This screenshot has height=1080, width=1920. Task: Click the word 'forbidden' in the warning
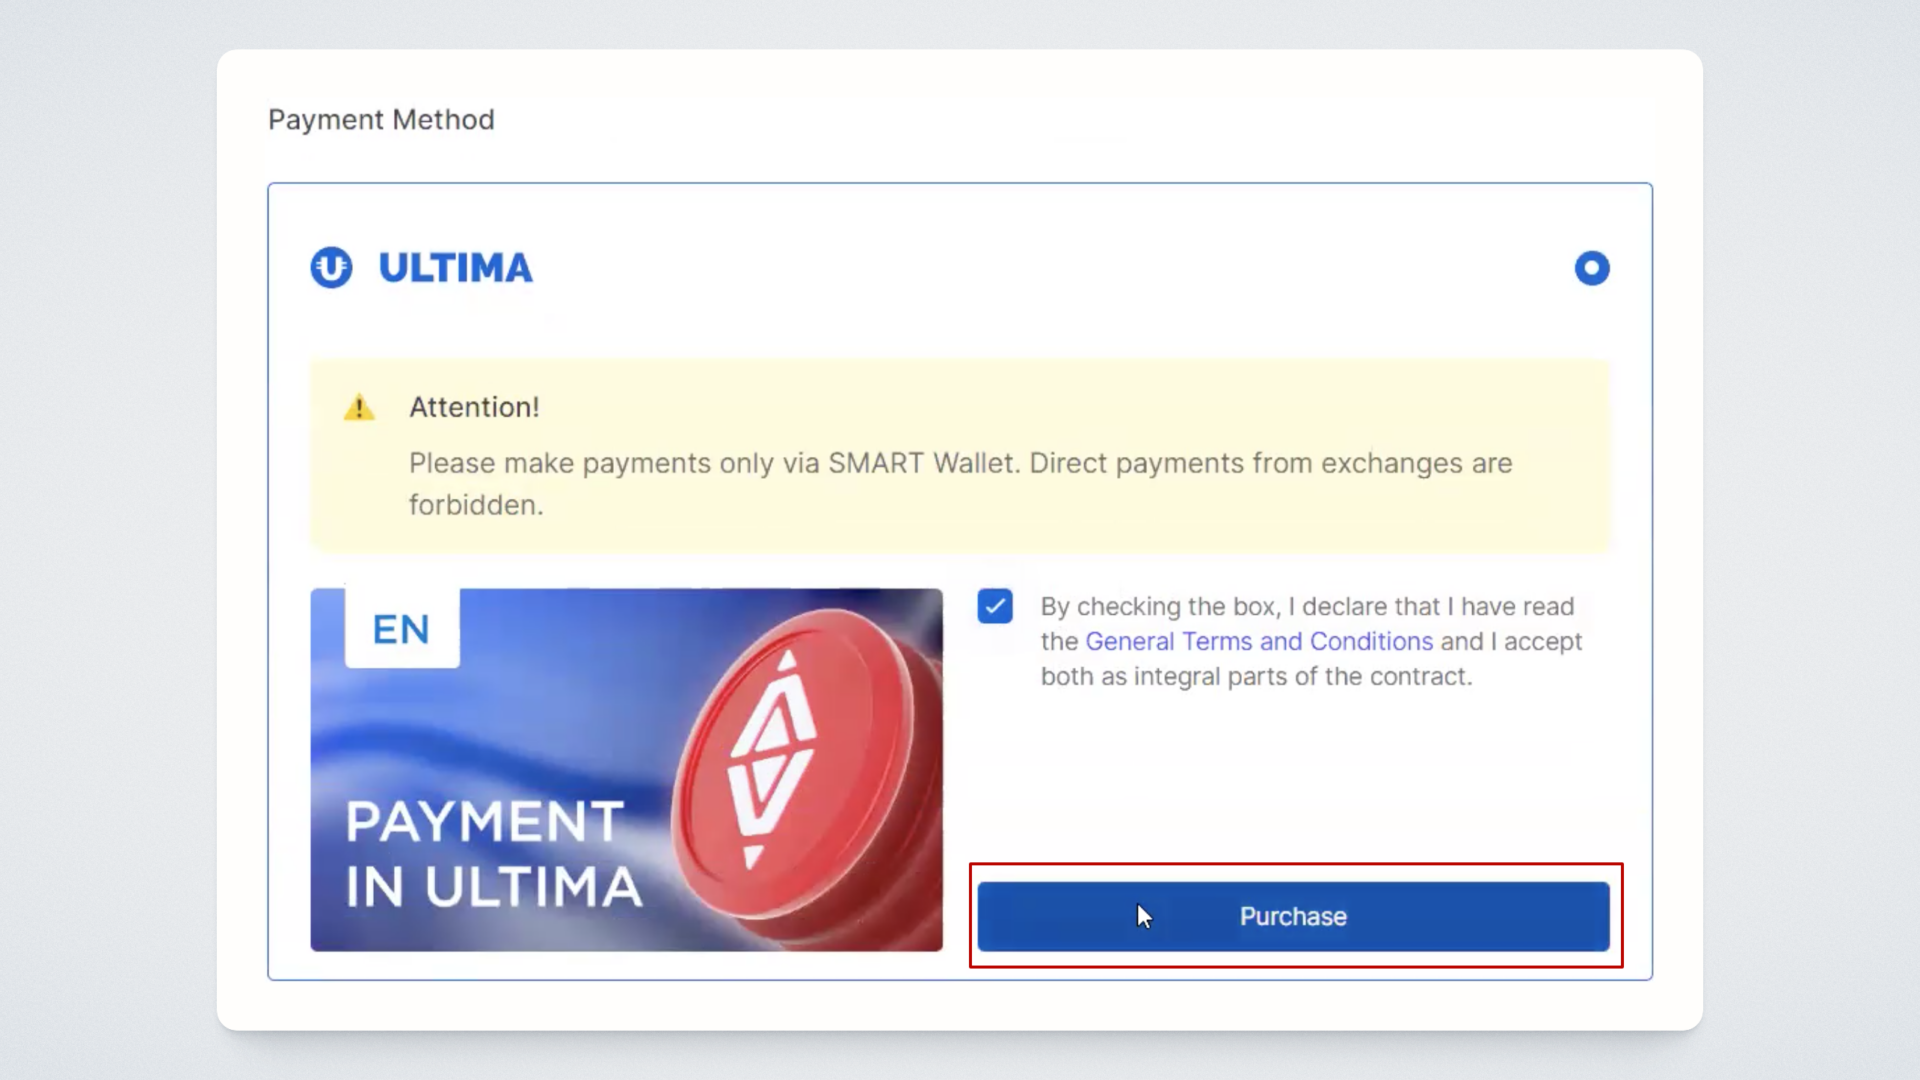pyautogui.click(x=475, y=505)
